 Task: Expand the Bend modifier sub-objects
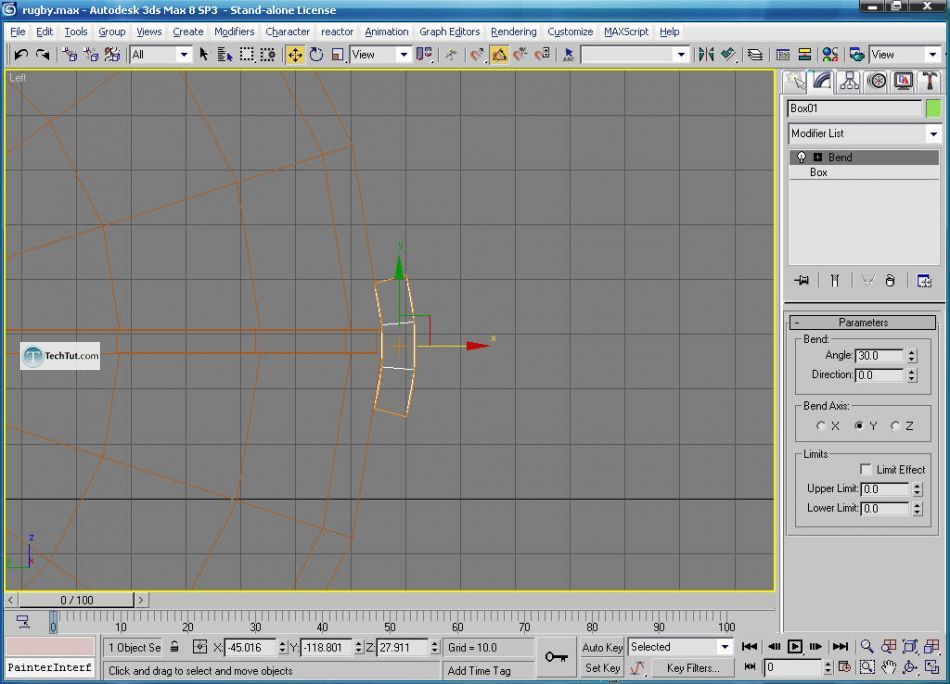point(818,158)
